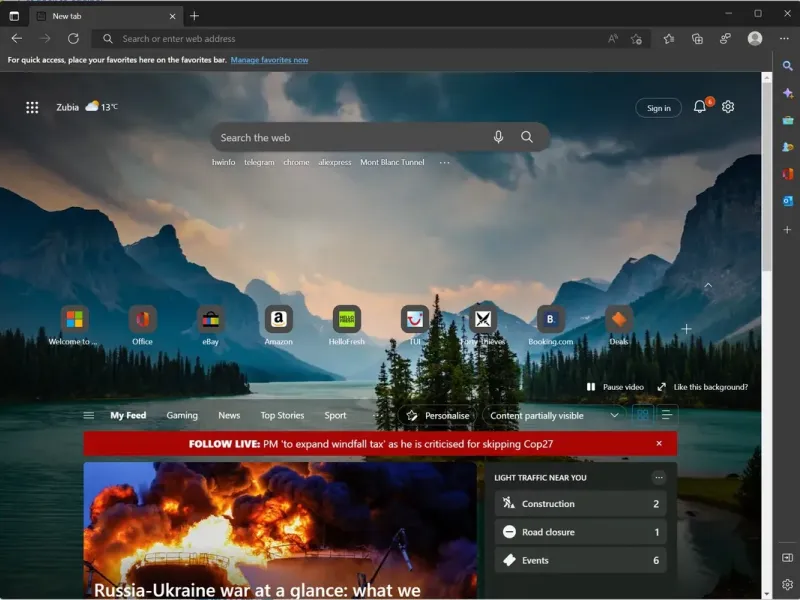Expand the Content partially visible dropdown

click(614, 415)
